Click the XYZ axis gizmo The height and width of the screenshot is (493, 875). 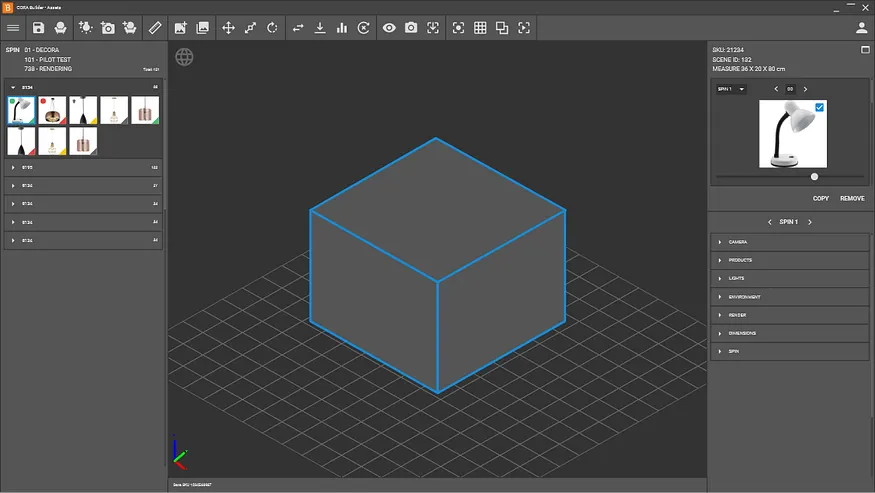coord(180,452)
